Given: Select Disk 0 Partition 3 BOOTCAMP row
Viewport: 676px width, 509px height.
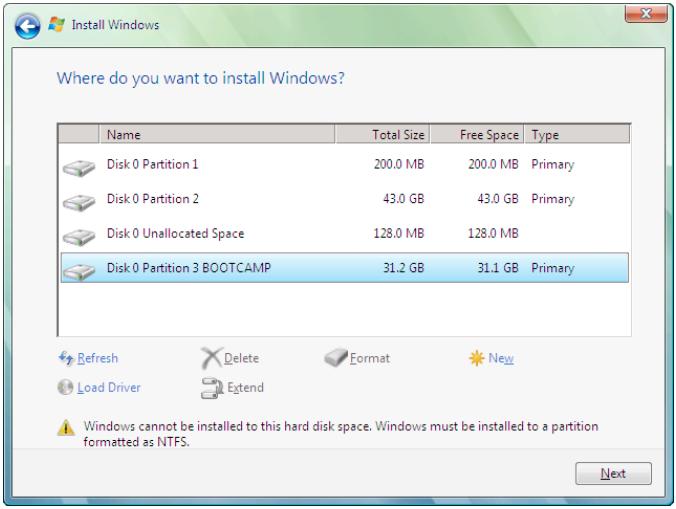Looking at the screenshot, I should [344, 268].
